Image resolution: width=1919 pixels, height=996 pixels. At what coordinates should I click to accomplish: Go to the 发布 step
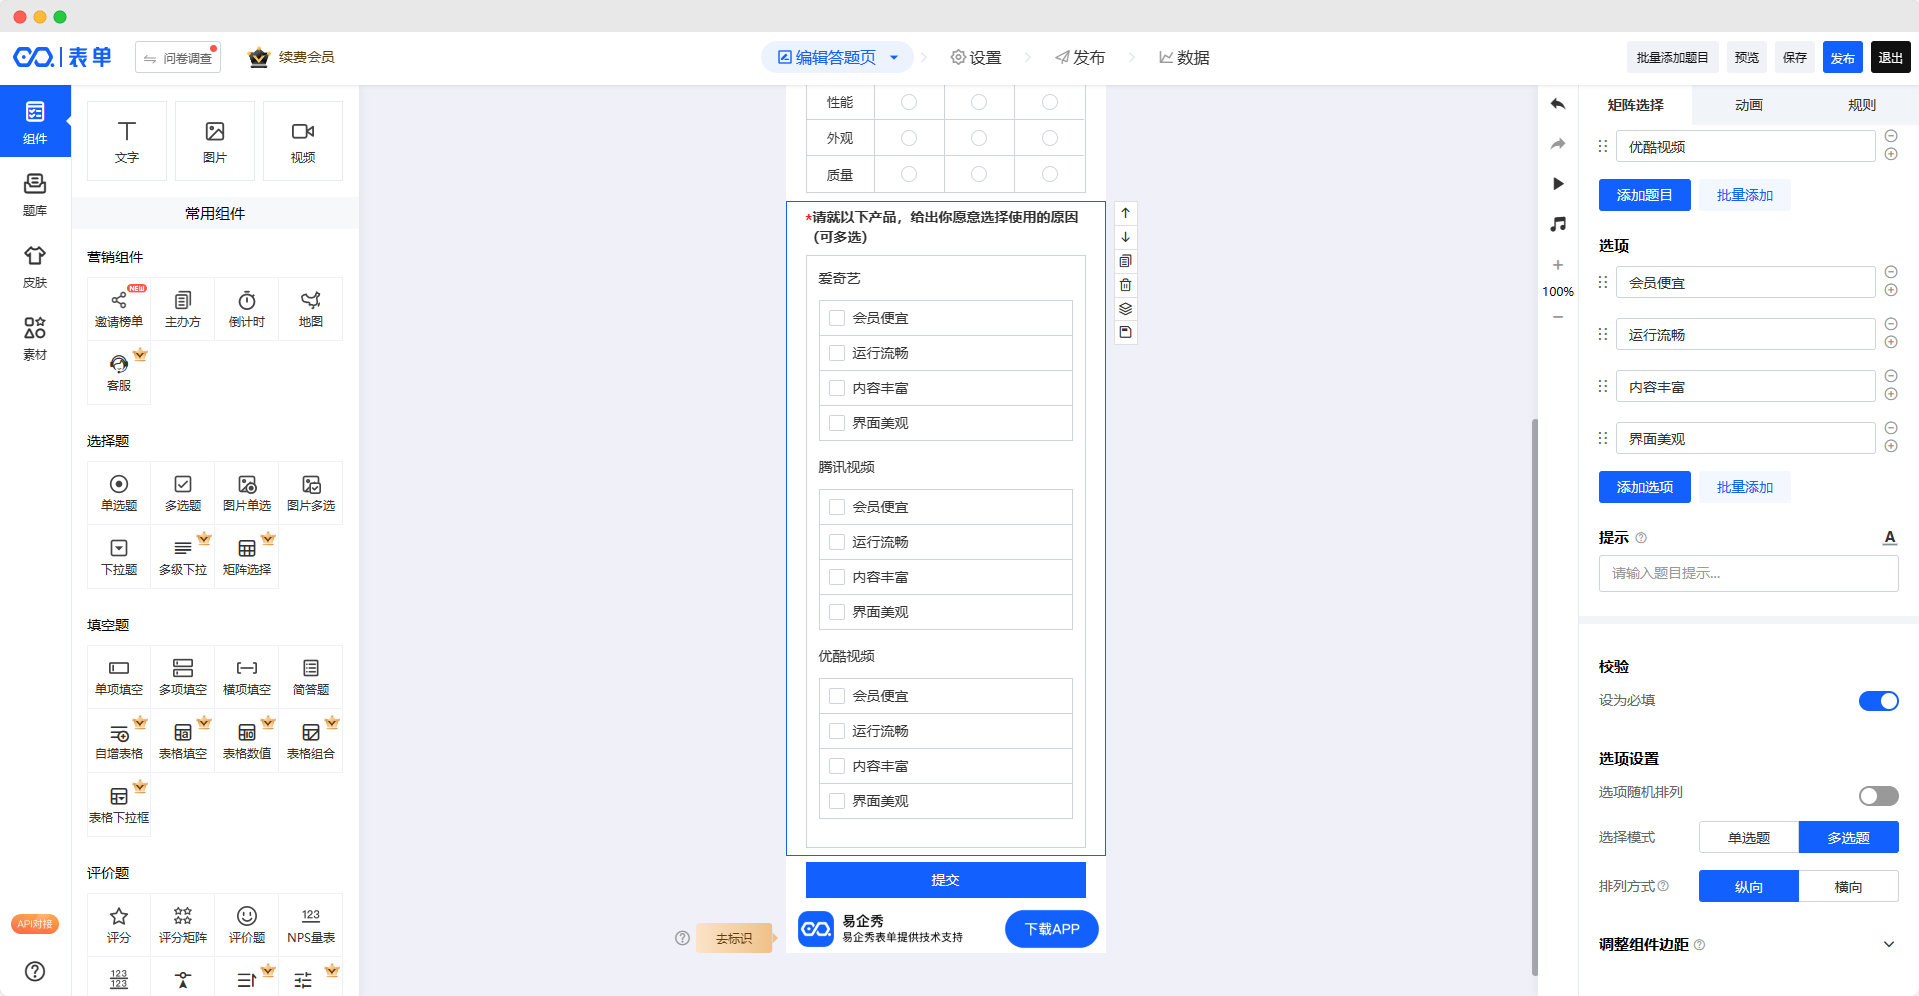1080,58
